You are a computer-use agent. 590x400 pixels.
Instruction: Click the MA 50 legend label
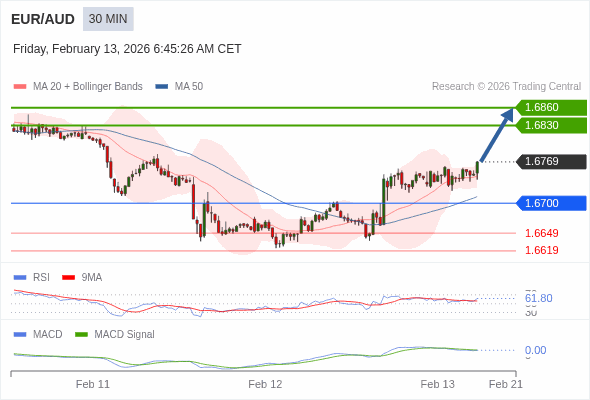coord(189,87)
